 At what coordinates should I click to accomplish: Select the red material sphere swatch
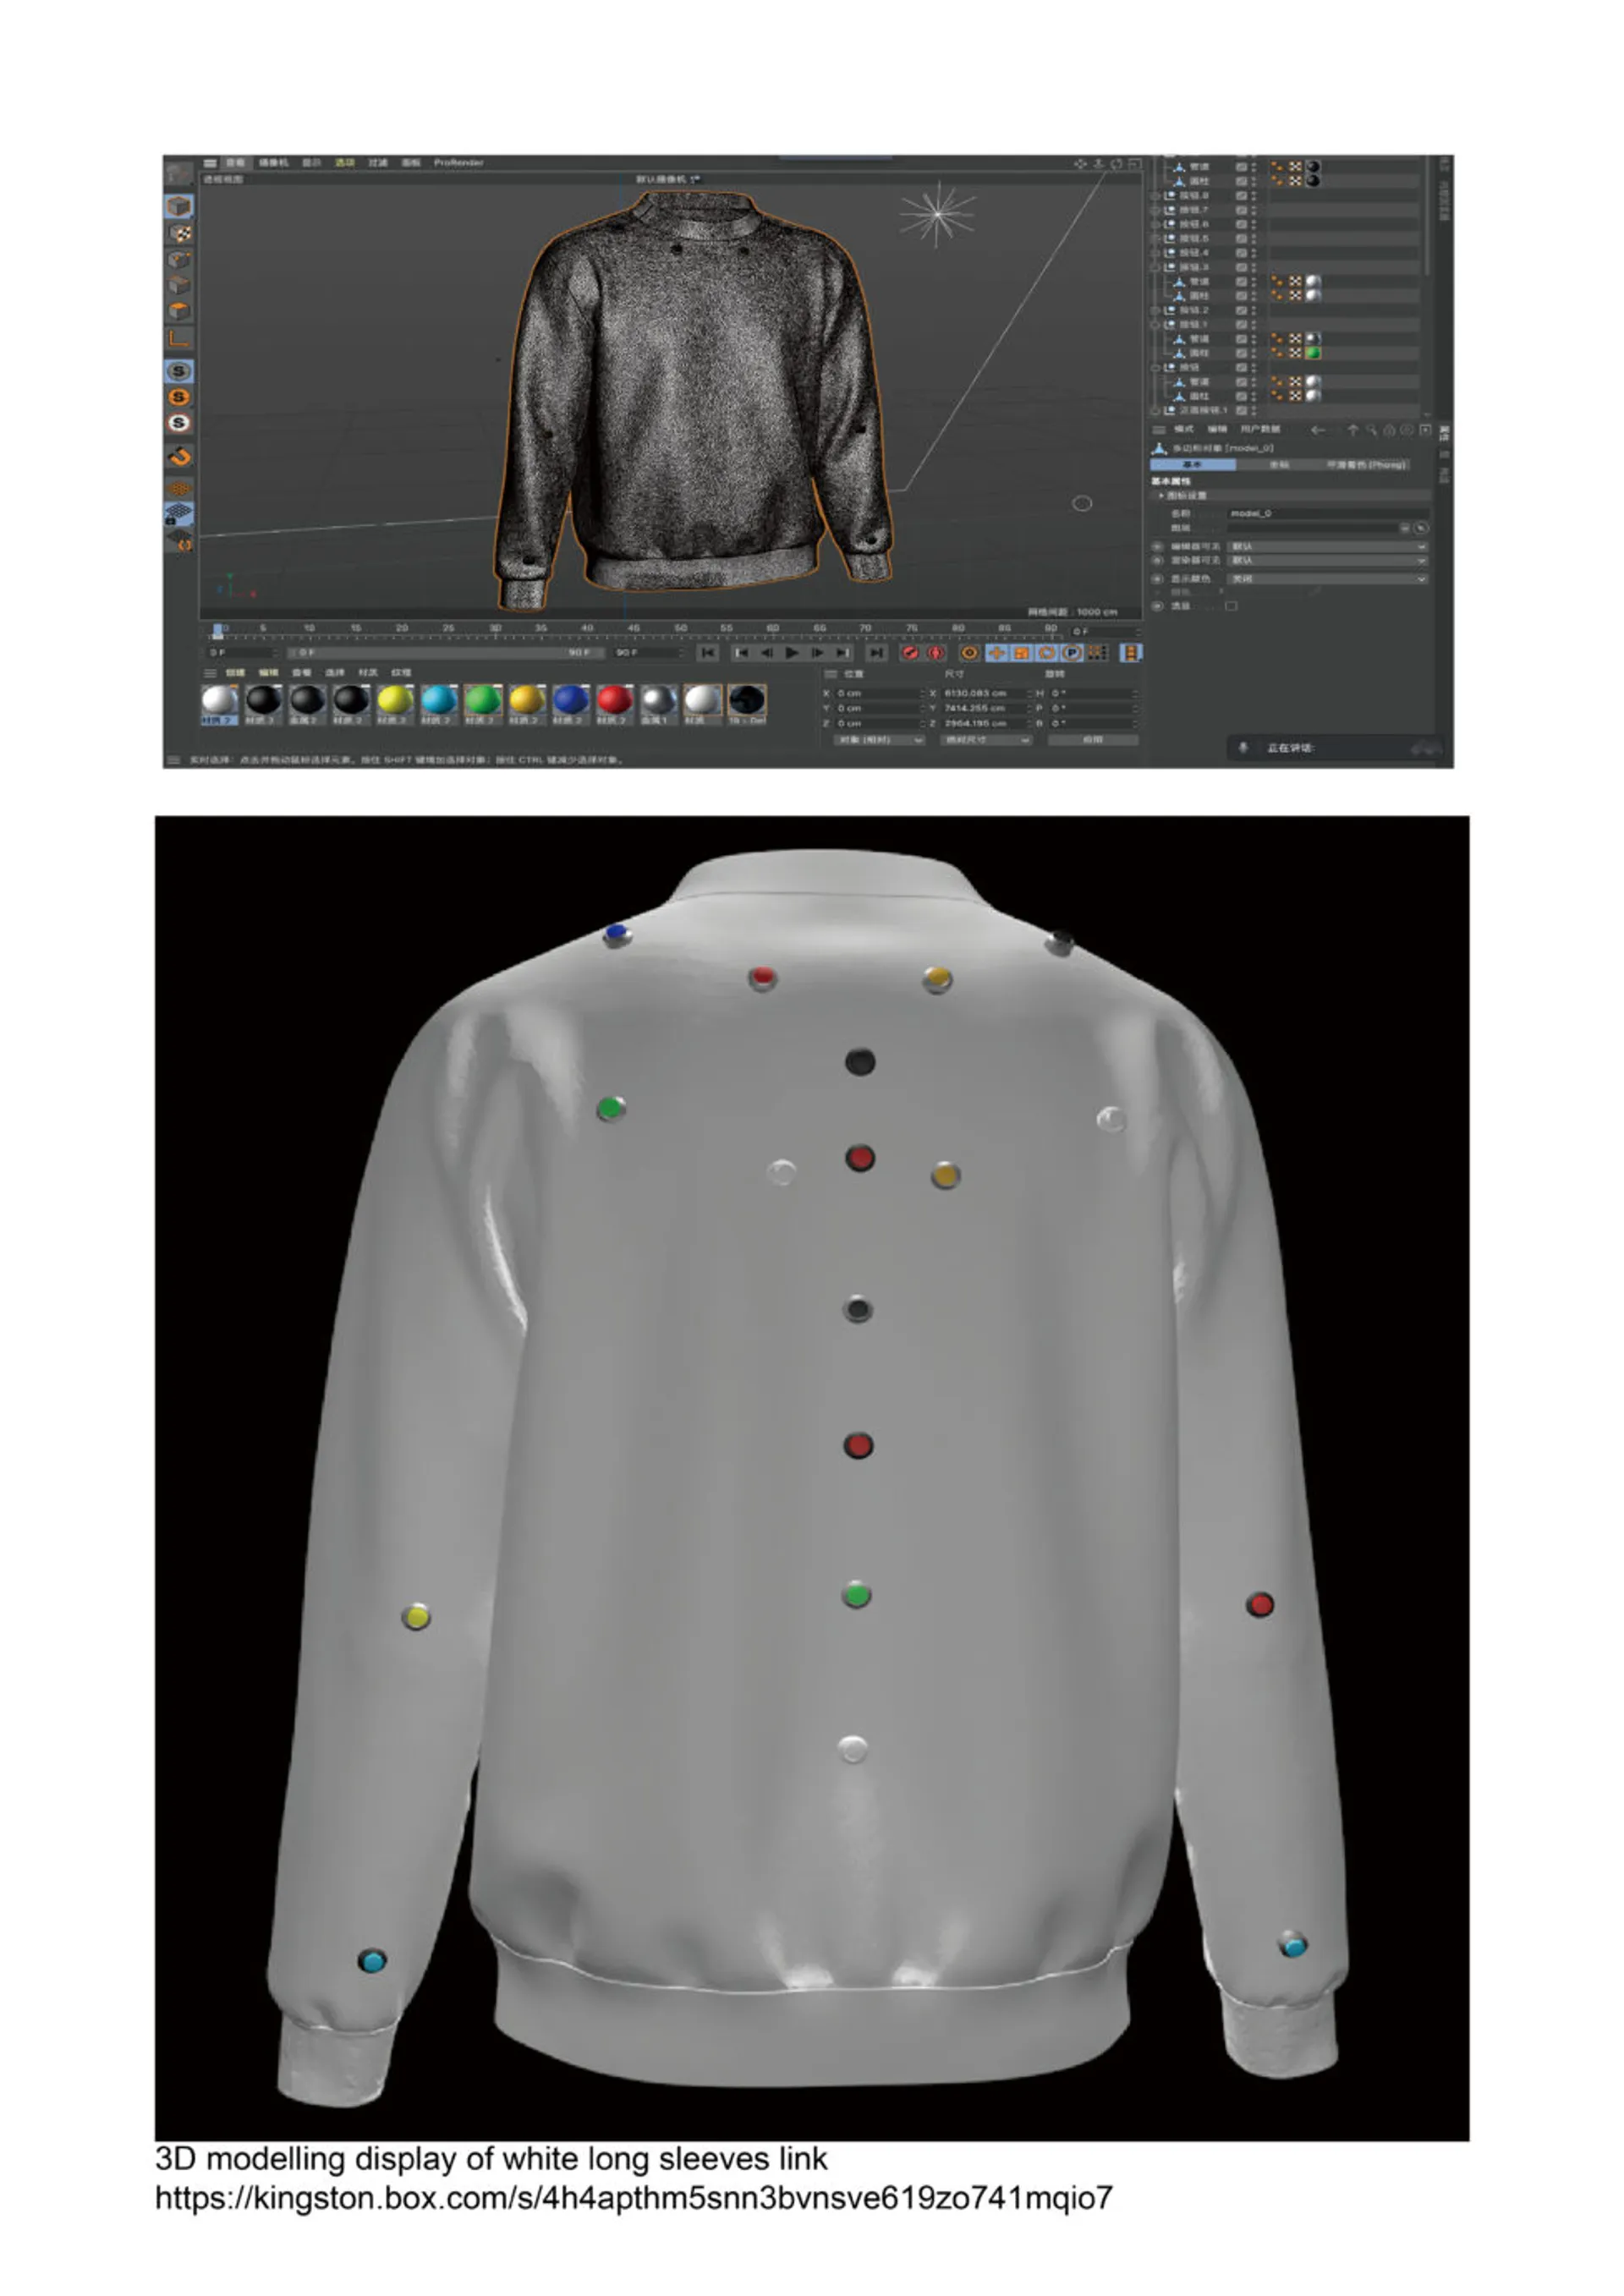pos(614,700)
